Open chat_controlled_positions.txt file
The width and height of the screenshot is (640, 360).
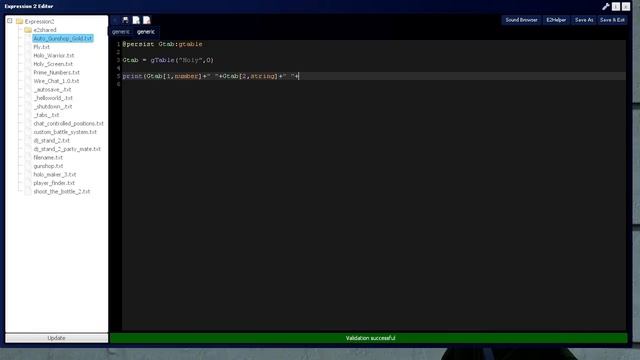69,123
